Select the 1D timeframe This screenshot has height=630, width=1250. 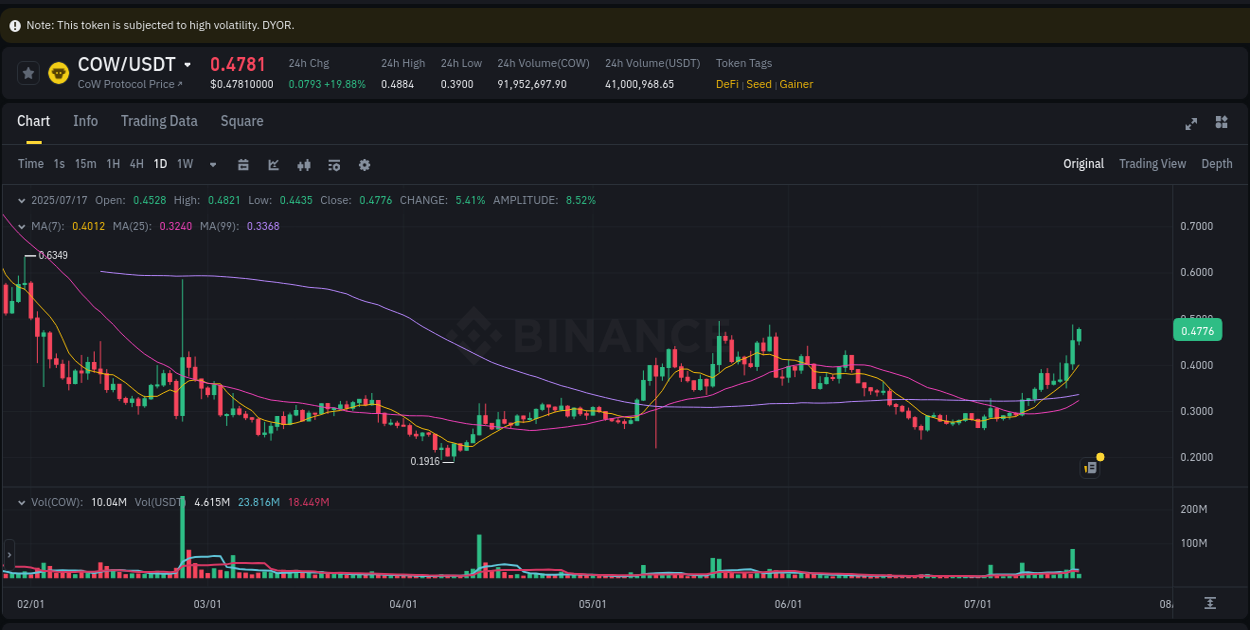coord(160,164)
